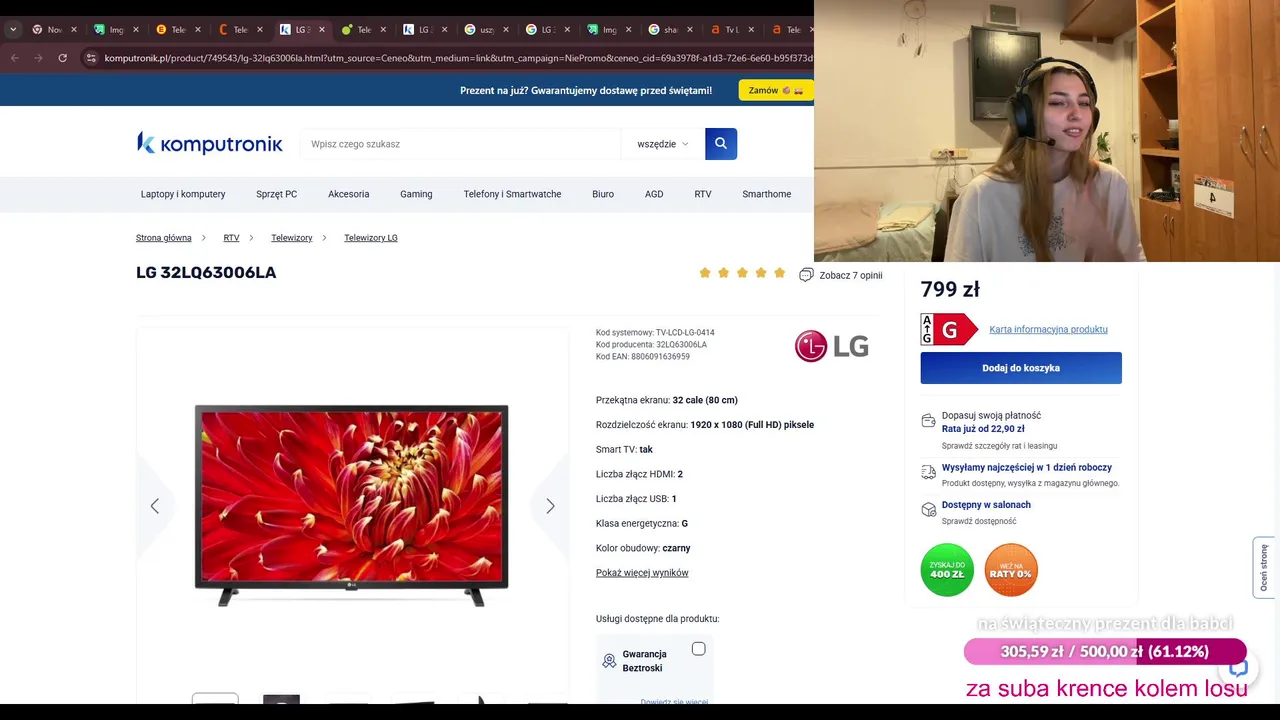Click the donation goal progress bar

tap(1105, 651)
